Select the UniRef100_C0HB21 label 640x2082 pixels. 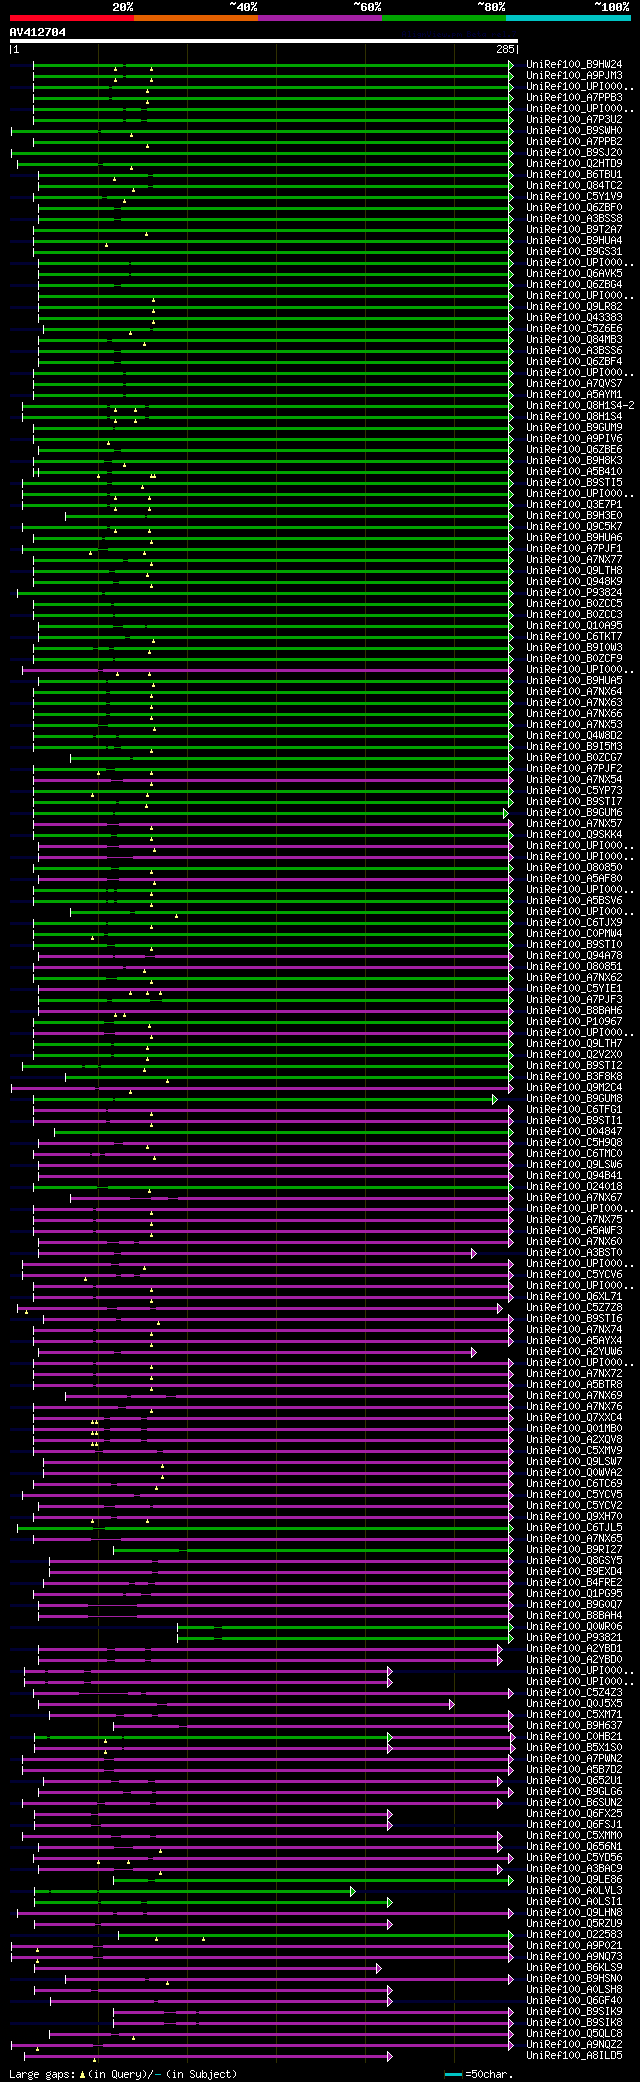(574, 1736)
